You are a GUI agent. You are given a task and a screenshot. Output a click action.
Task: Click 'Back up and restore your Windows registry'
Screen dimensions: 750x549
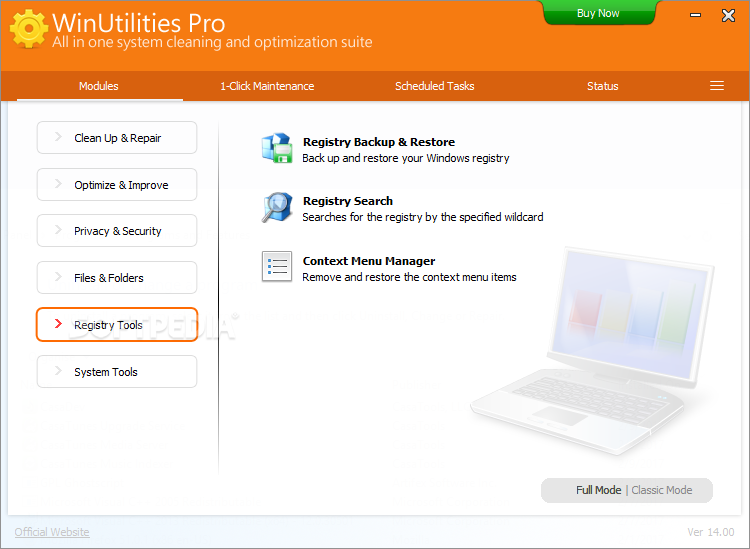[406, 158]
